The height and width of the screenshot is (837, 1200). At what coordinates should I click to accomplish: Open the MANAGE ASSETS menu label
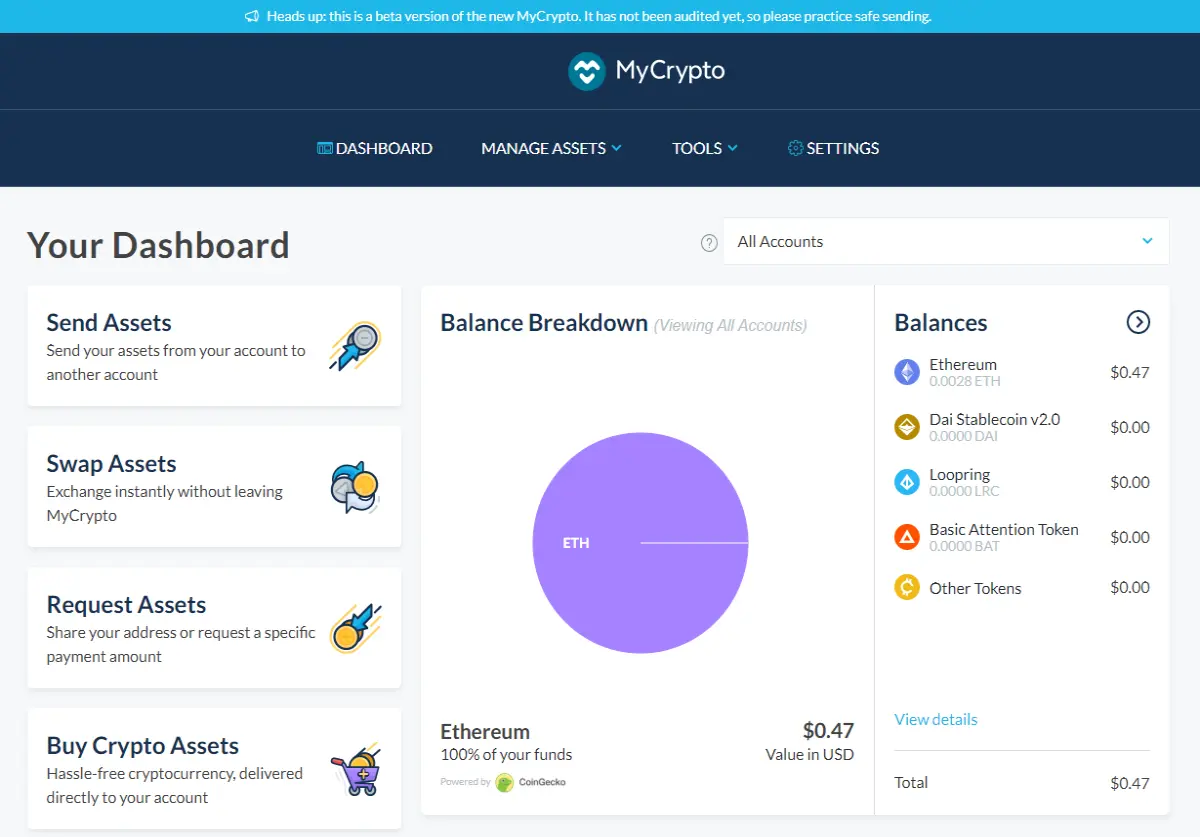[x=544, y=148]
